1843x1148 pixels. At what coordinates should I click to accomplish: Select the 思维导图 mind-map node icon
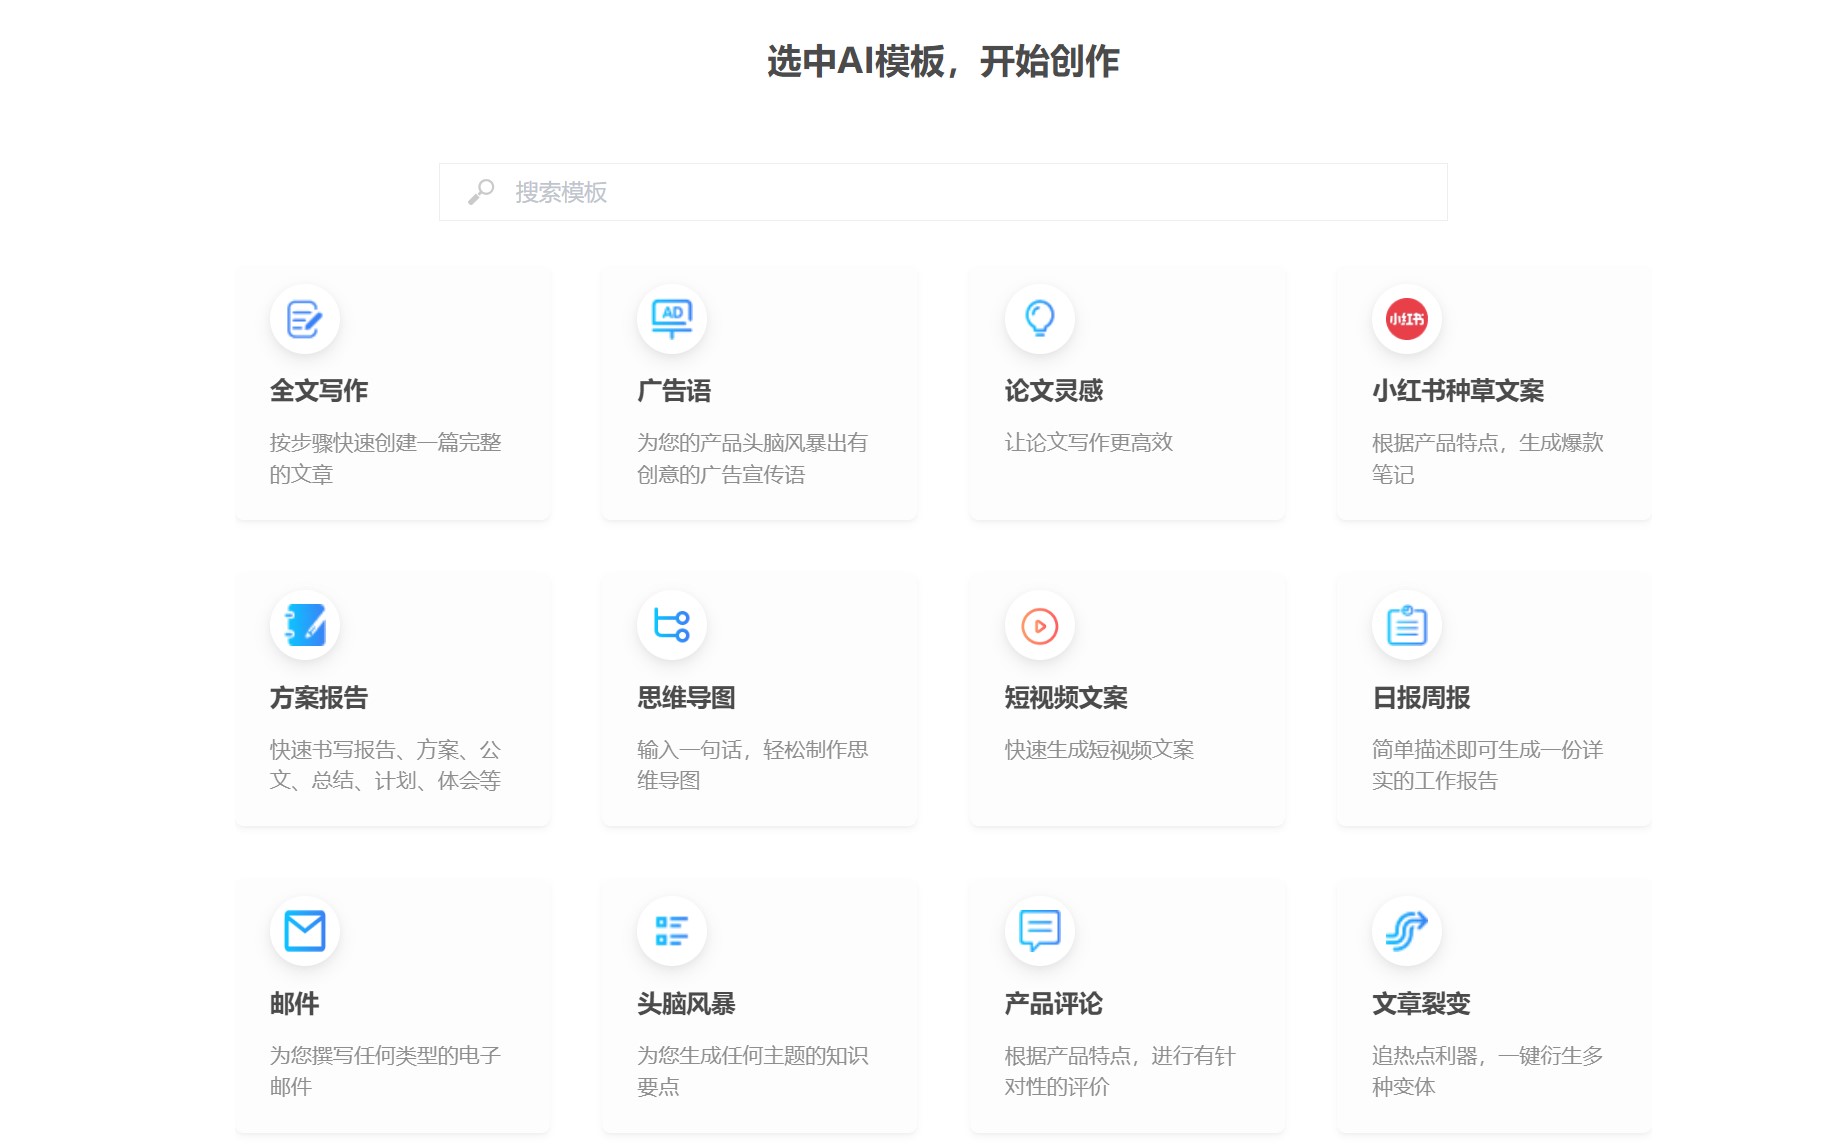coord(671,625)
